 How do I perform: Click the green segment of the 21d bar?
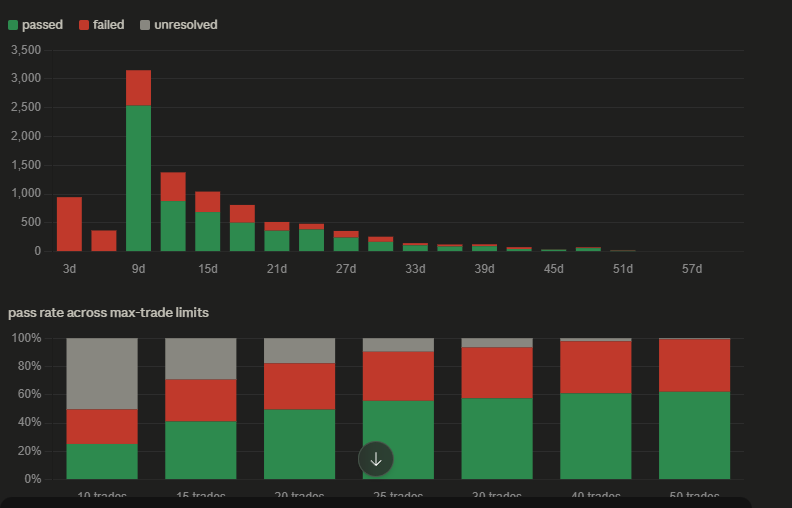277,241
